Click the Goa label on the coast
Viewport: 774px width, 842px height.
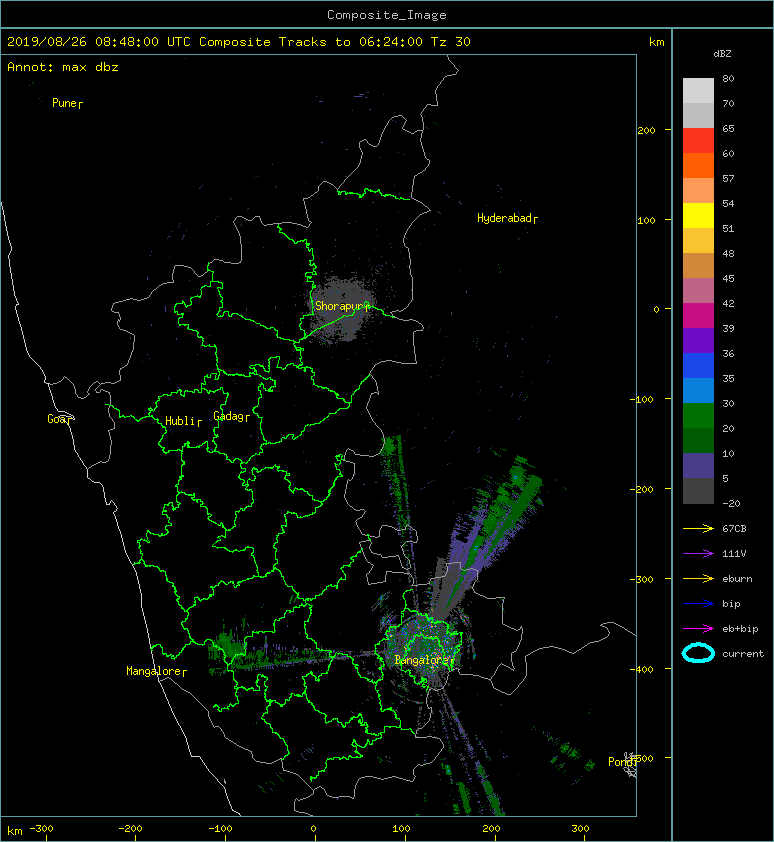57,419
